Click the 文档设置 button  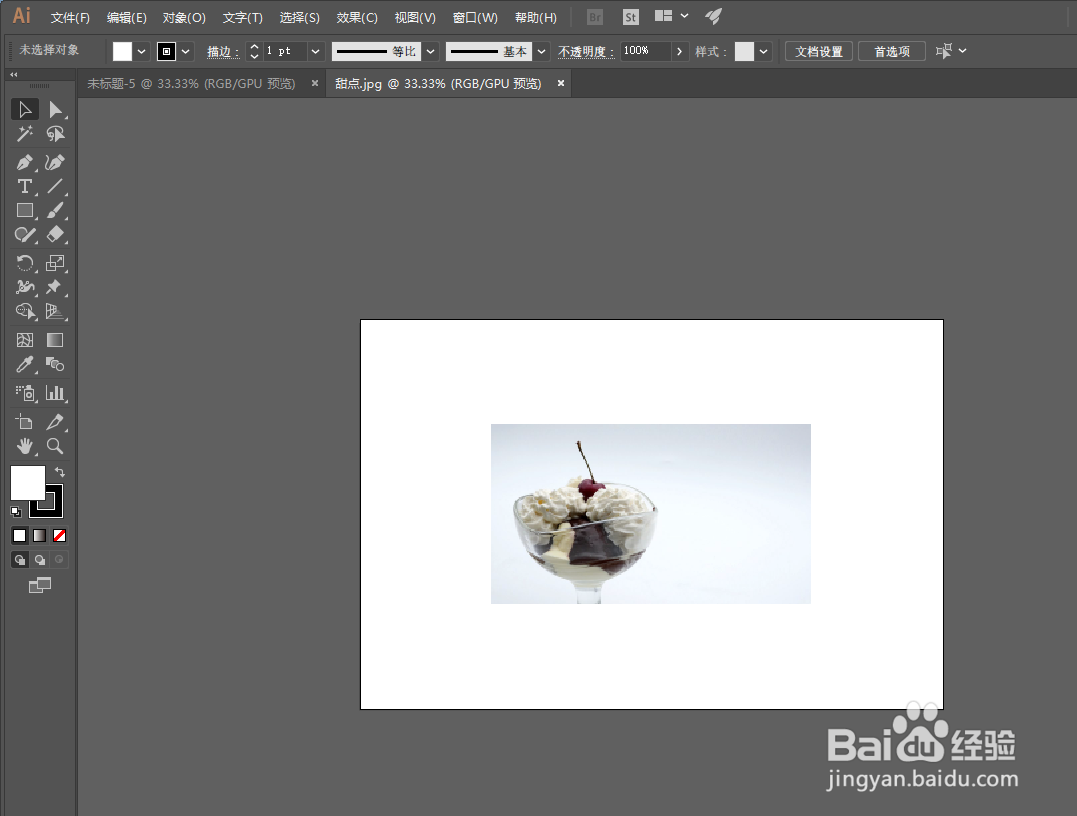[819, 52]
